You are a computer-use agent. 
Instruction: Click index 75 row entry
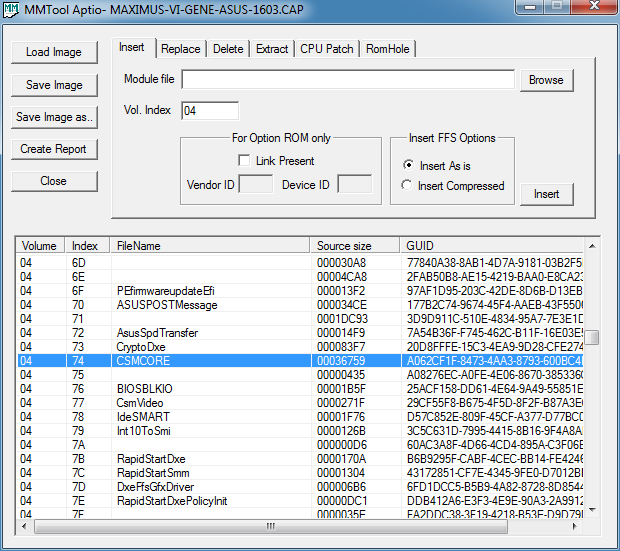point(78,375)
